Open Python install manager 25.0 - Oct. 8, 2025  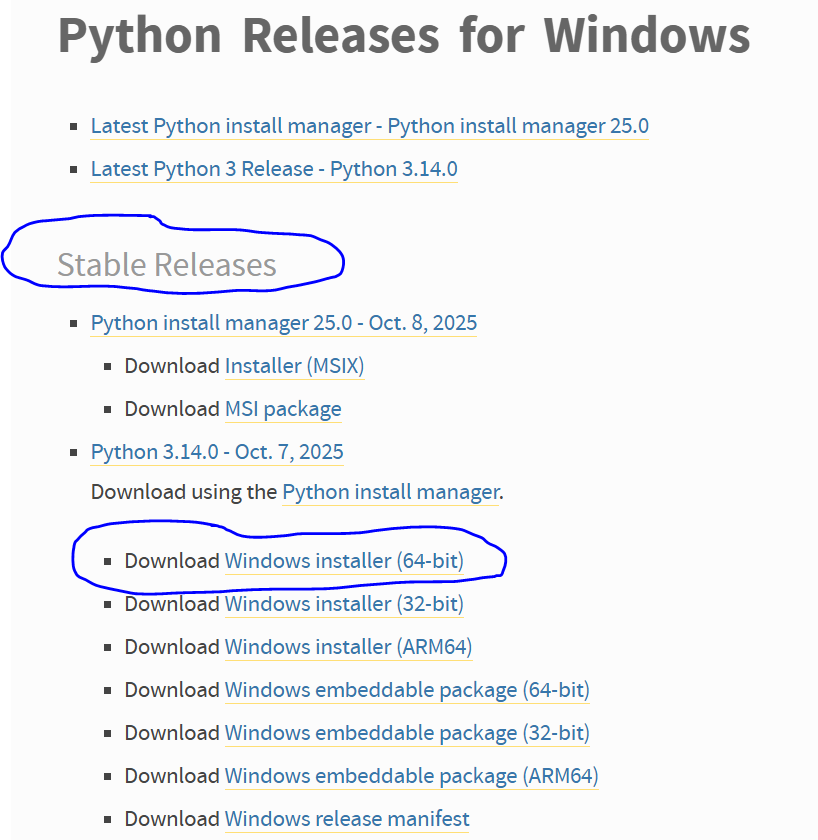(x=284, y=323)
